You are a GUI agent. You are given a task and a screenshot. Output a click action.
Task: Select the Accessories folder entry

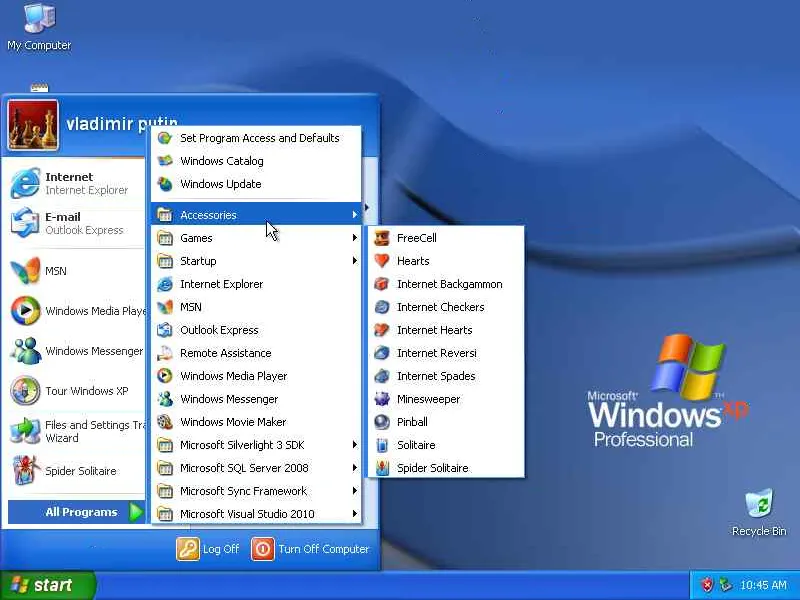coord(256,215)
